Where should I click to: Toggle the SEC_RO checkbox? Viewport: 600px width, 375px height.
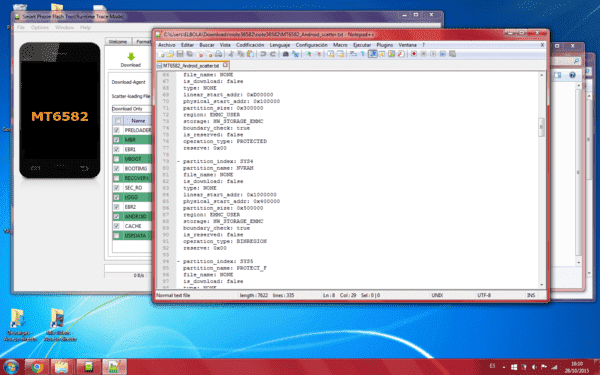(x=117, y=188)
